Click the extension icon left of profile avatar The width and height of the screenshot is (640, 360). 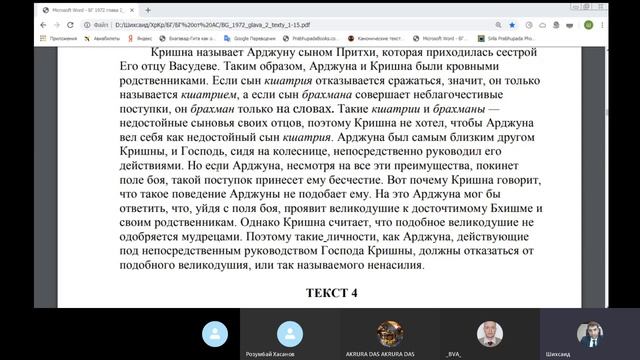click(x=570, y=25)
